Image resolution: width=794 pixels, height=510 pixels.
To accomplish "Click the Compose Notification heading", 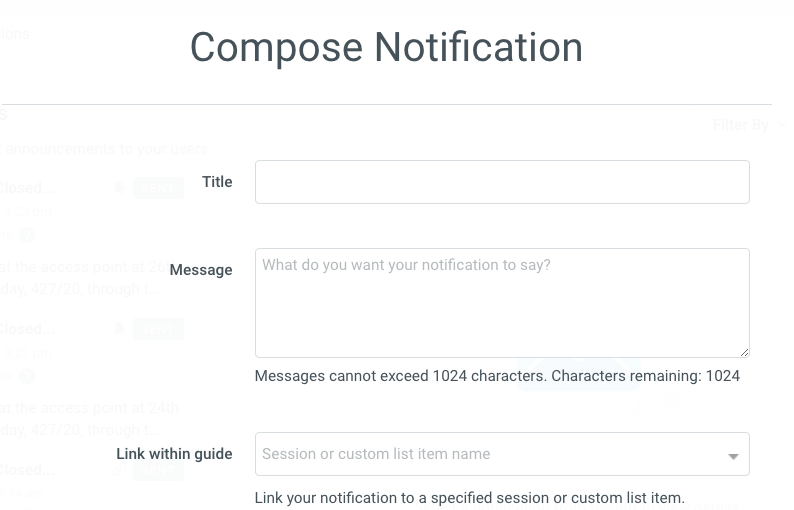I will (x=386, y=47).
